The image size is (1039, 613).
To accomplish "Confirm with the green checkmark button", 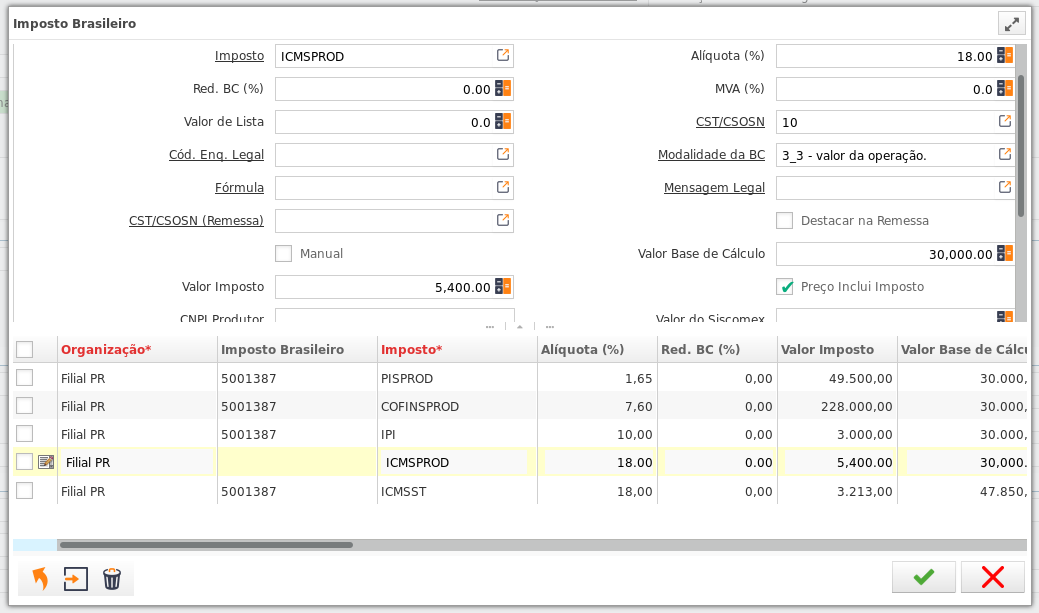I will [x=924, y=577].
